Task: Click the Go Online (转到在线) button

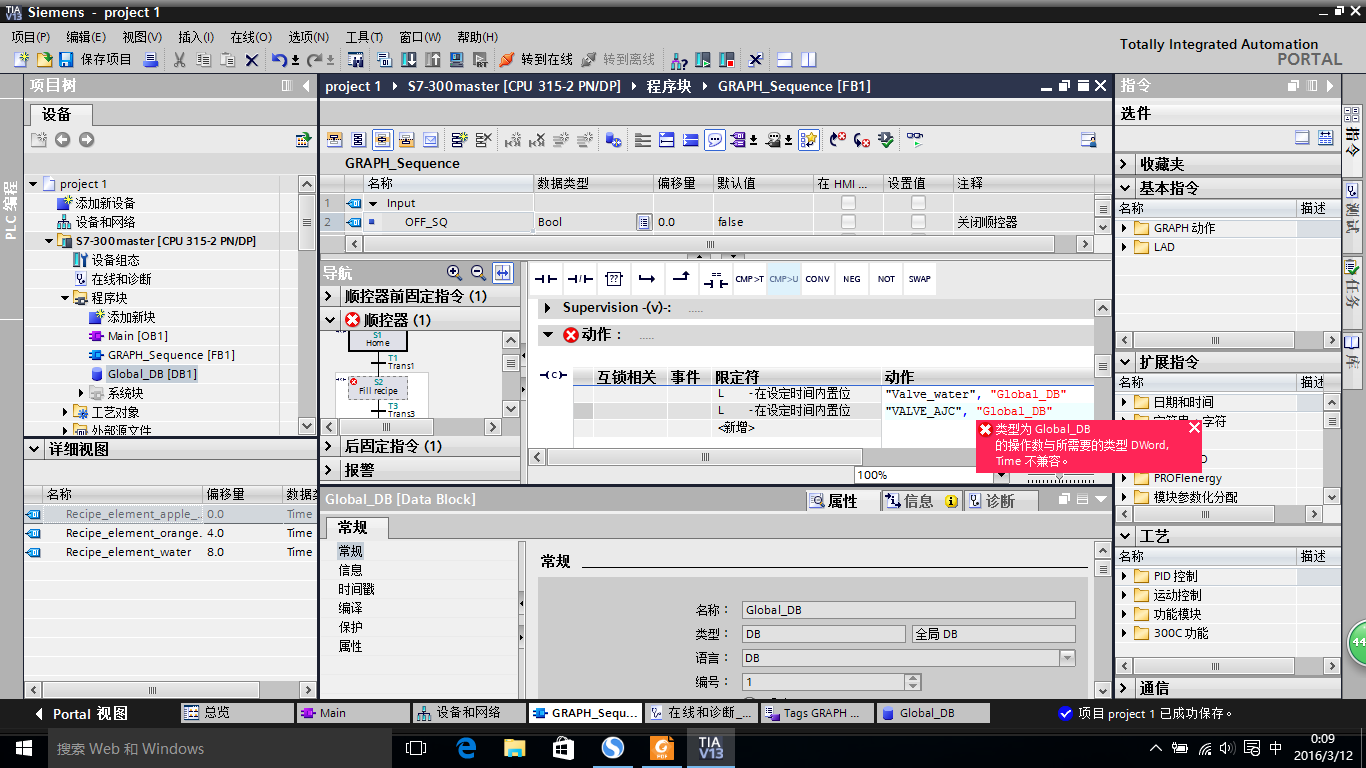Action: point(536,60)
